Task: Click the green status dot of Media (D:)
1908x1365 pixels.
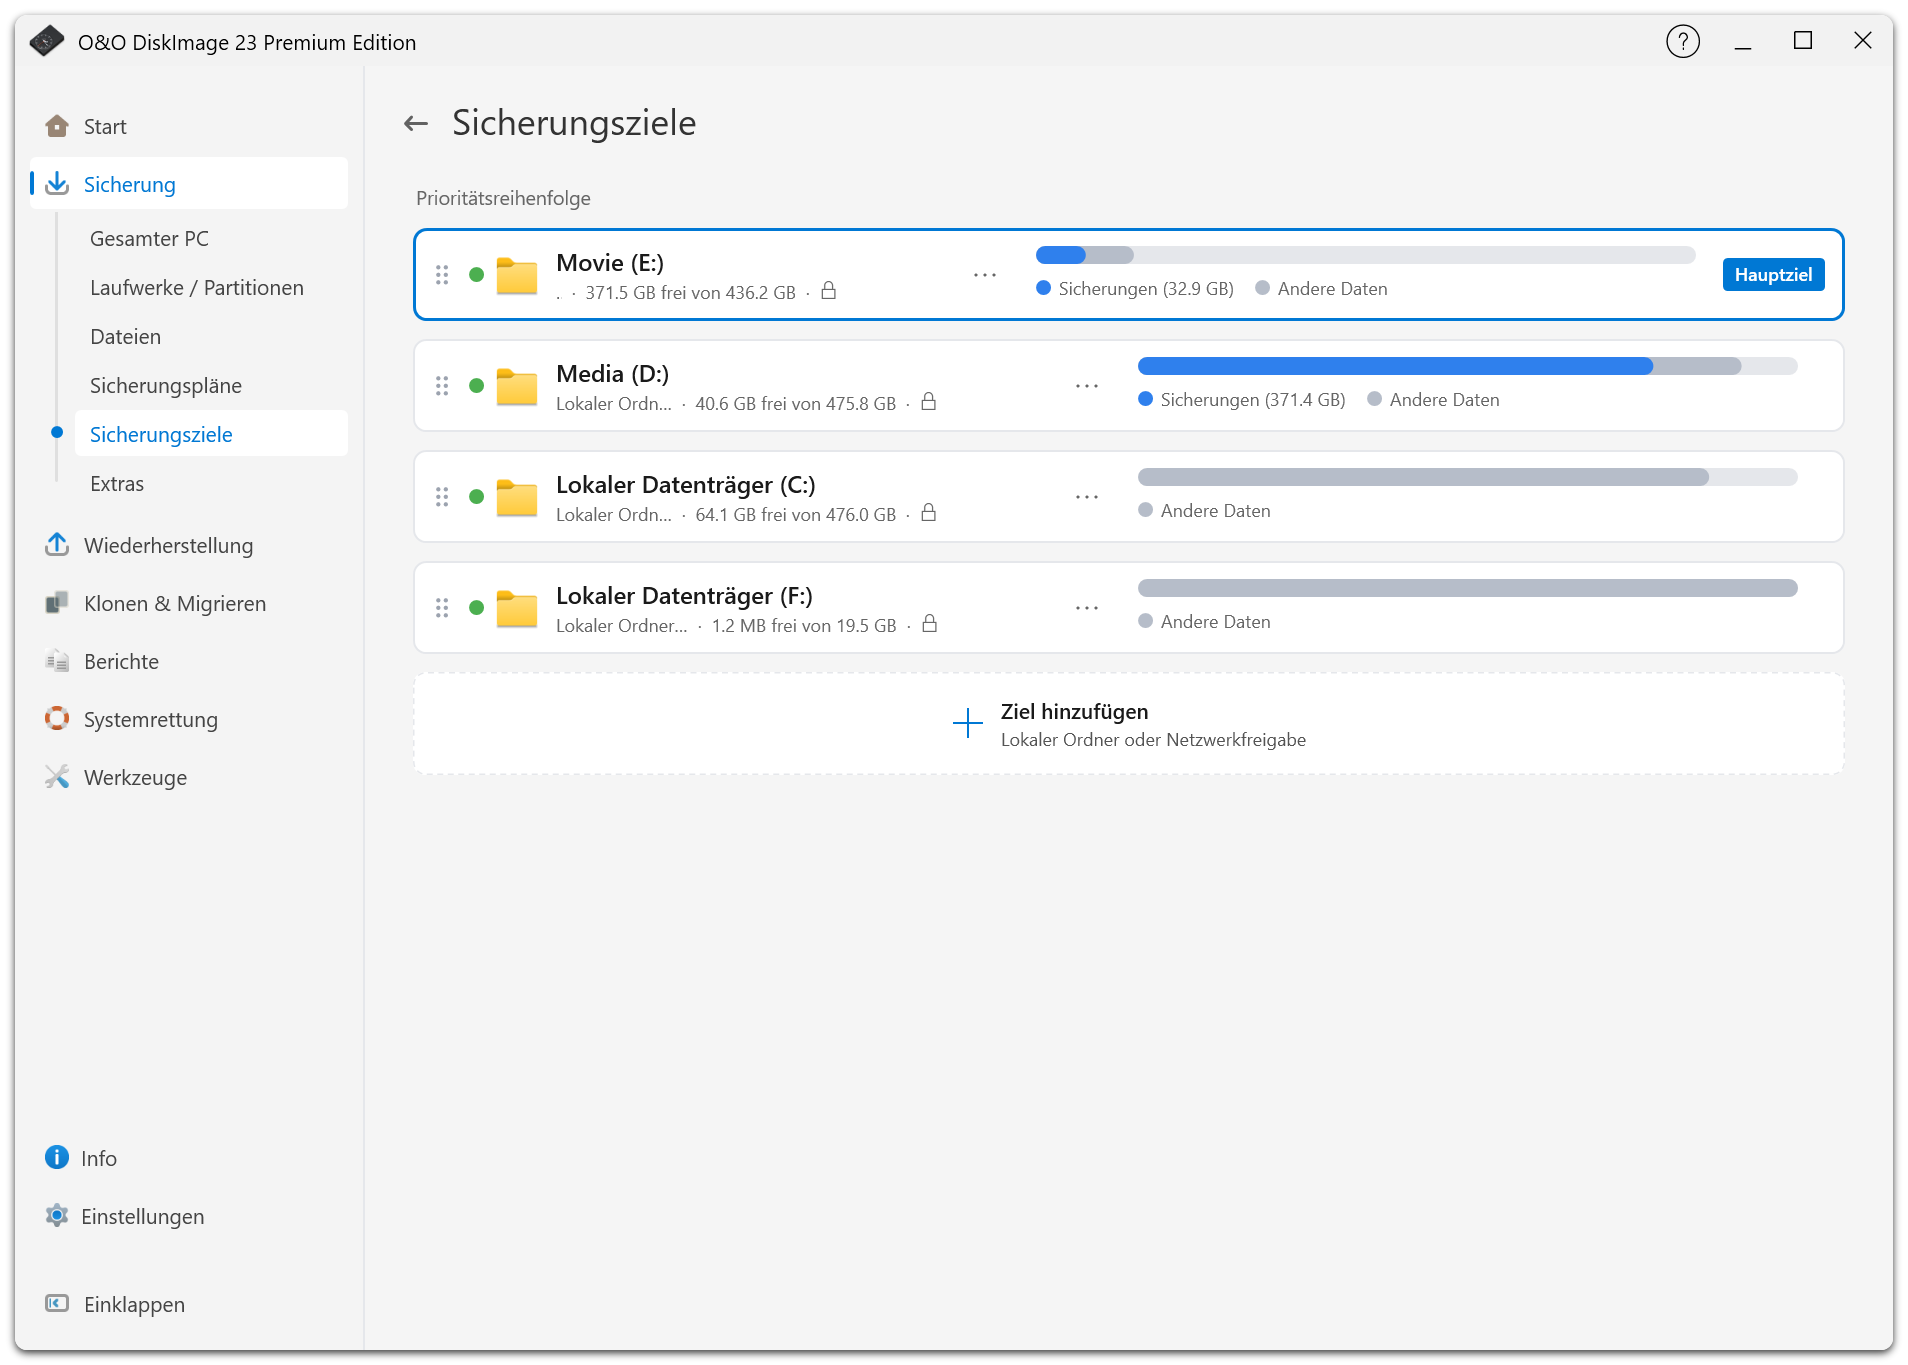Action: (x=477, y=386)
